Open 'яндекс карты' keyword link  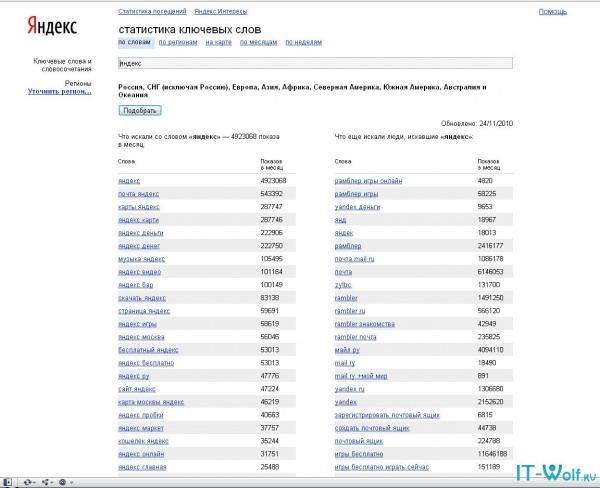click(139, 220)
